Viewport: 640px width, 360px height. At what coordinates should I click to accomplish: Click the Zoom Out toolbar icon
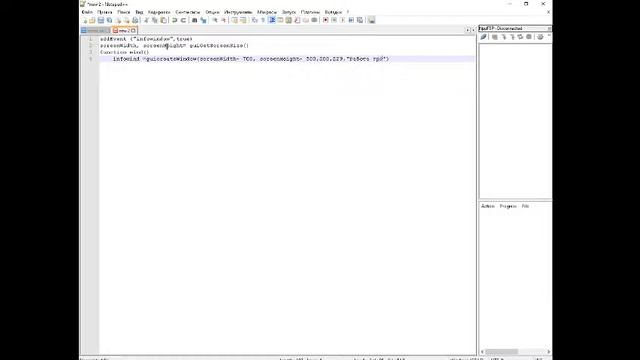pyautogui.click(x=223, y=20)
